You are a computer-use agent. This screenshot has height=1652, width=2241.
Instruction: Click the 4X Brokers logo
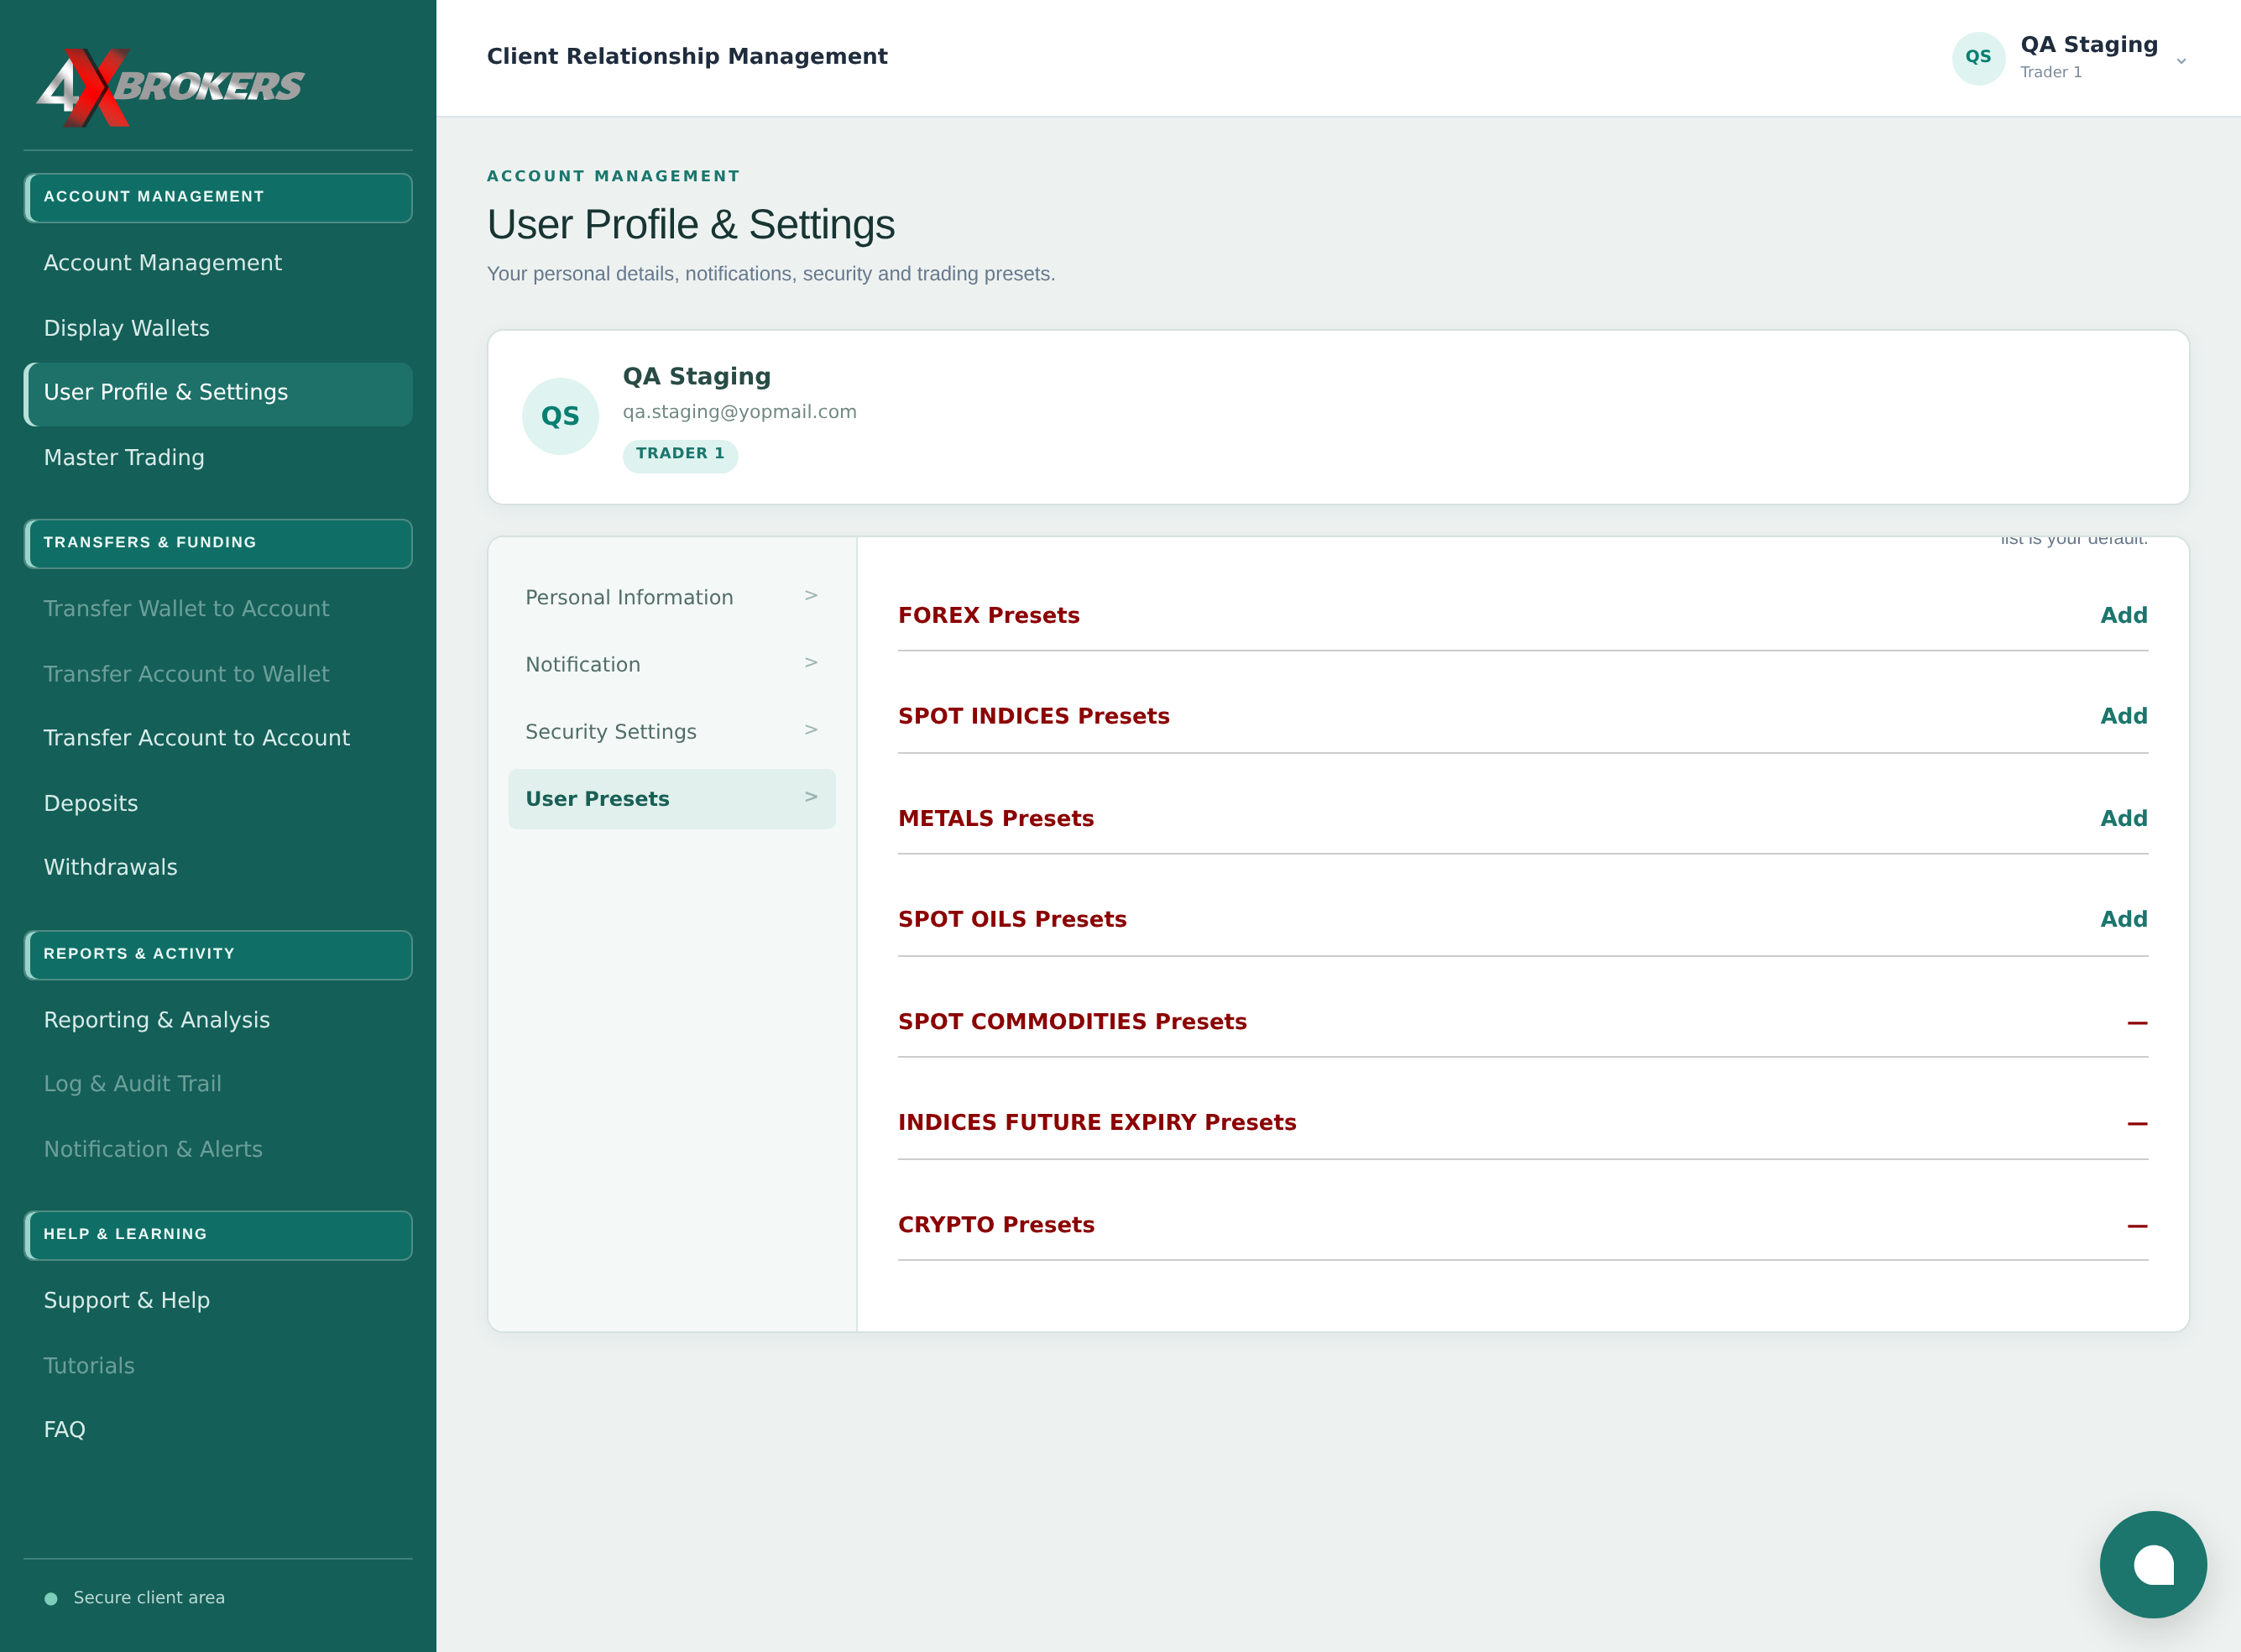pos(170,87)
